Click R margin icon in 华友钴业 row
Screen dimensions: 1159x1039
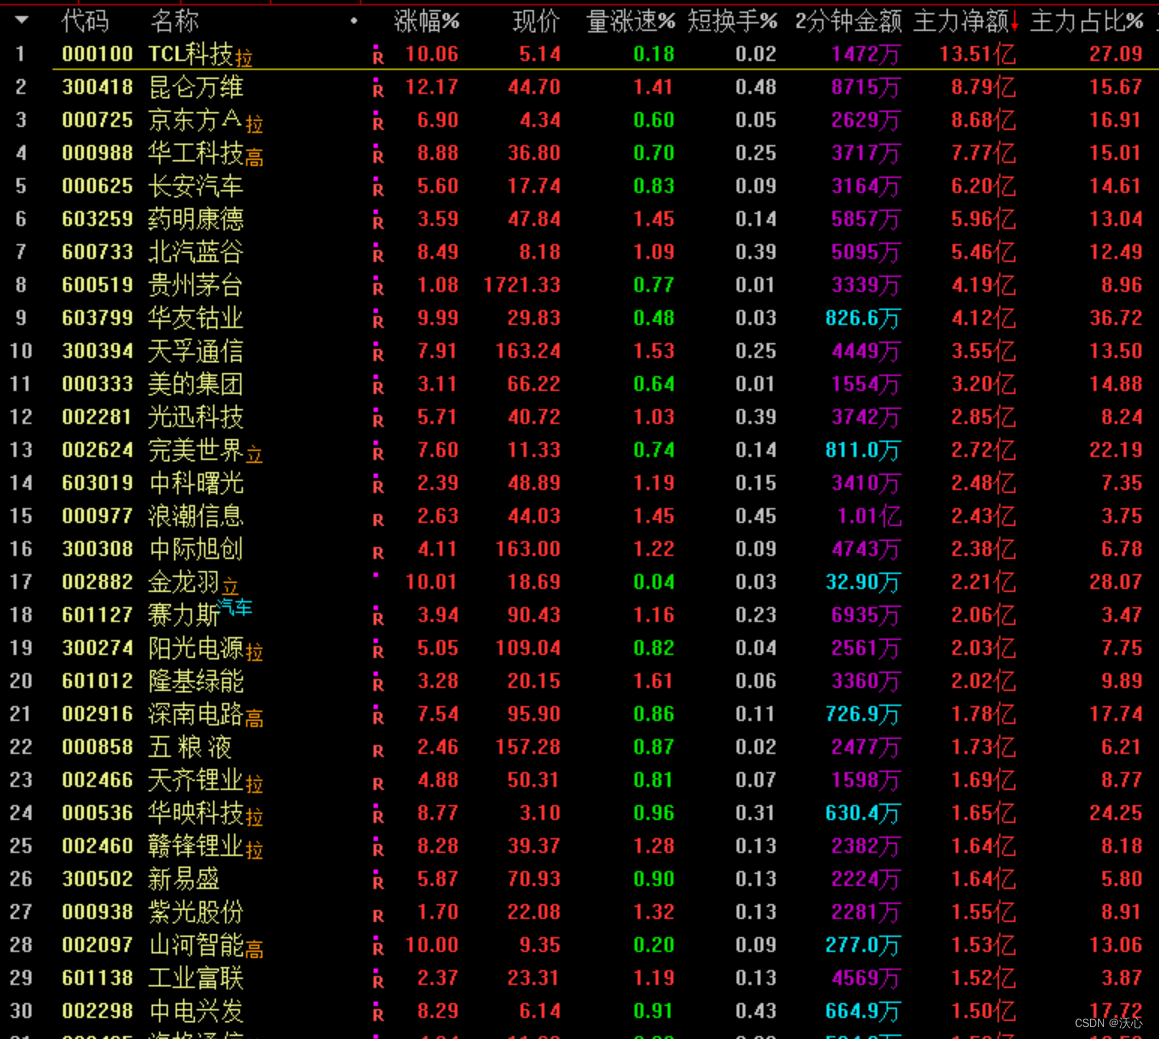(x=378, y=321)
